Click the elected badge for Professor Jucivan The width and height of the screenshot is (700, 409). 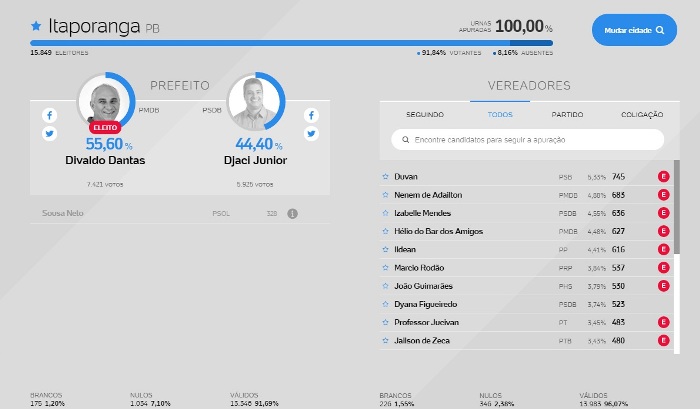pos(663,322)
